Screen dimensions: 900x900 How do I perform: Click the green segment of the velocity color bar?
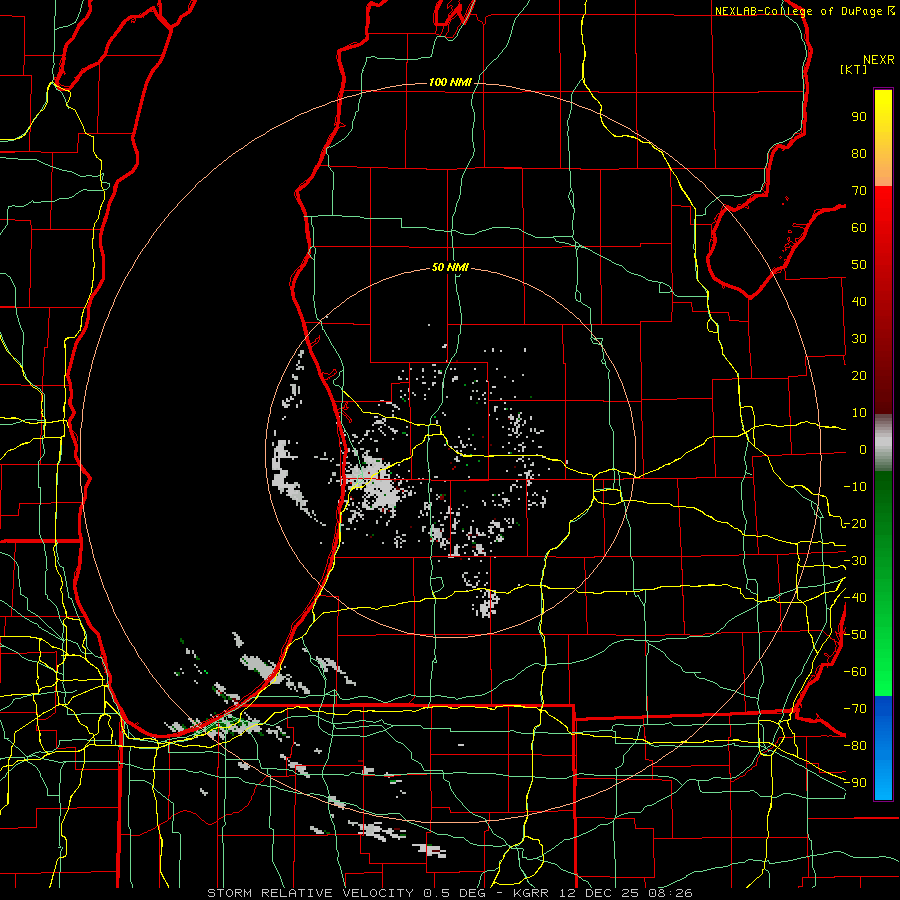[883, 584]
